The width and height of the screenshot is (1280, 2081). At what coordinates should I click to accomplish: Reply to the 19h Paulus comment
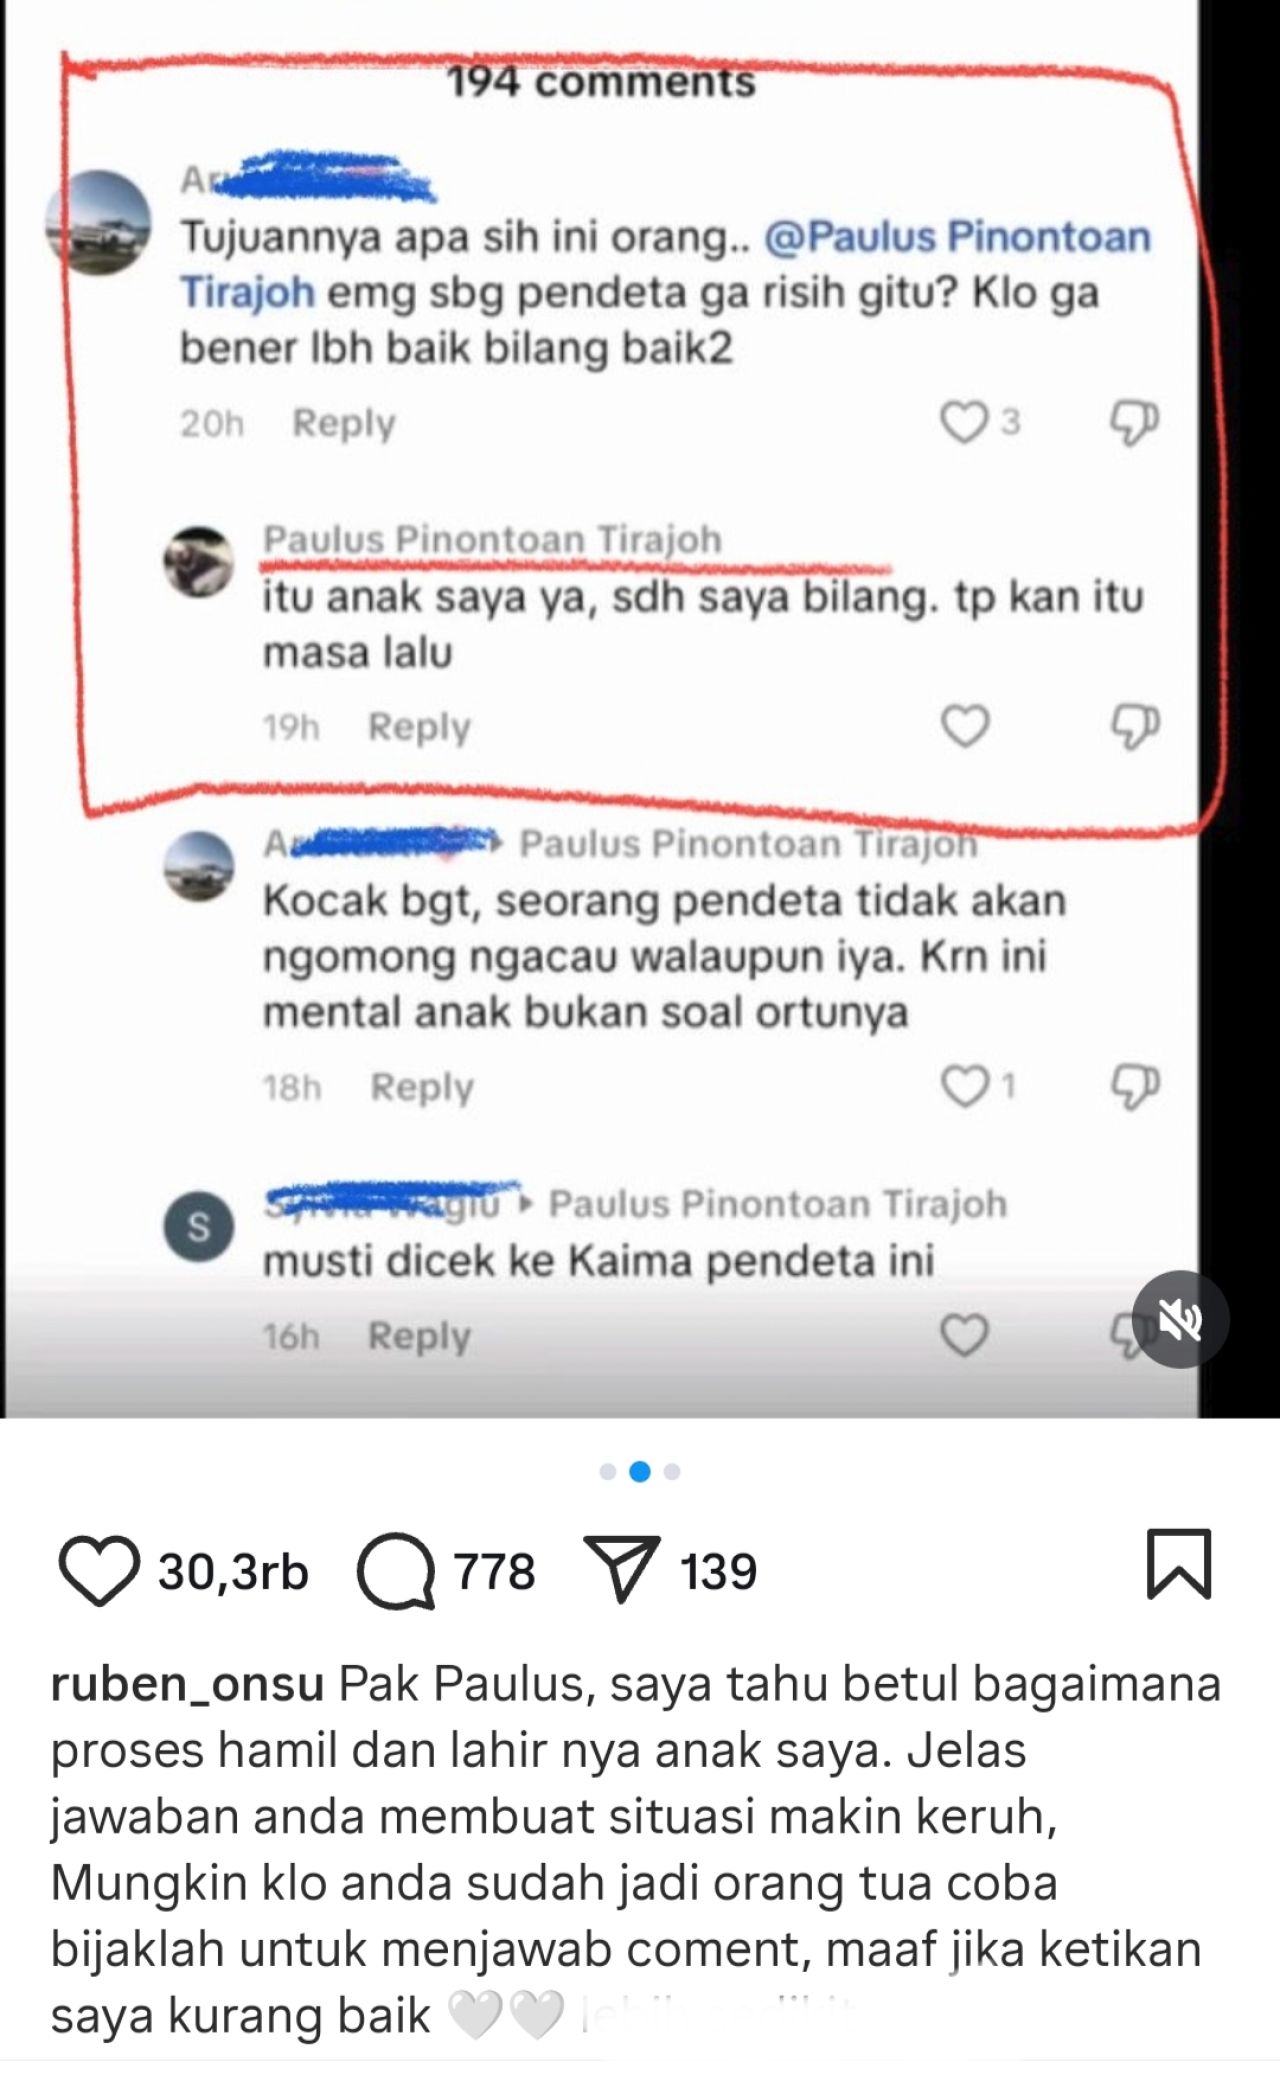(x=419, y=727)
